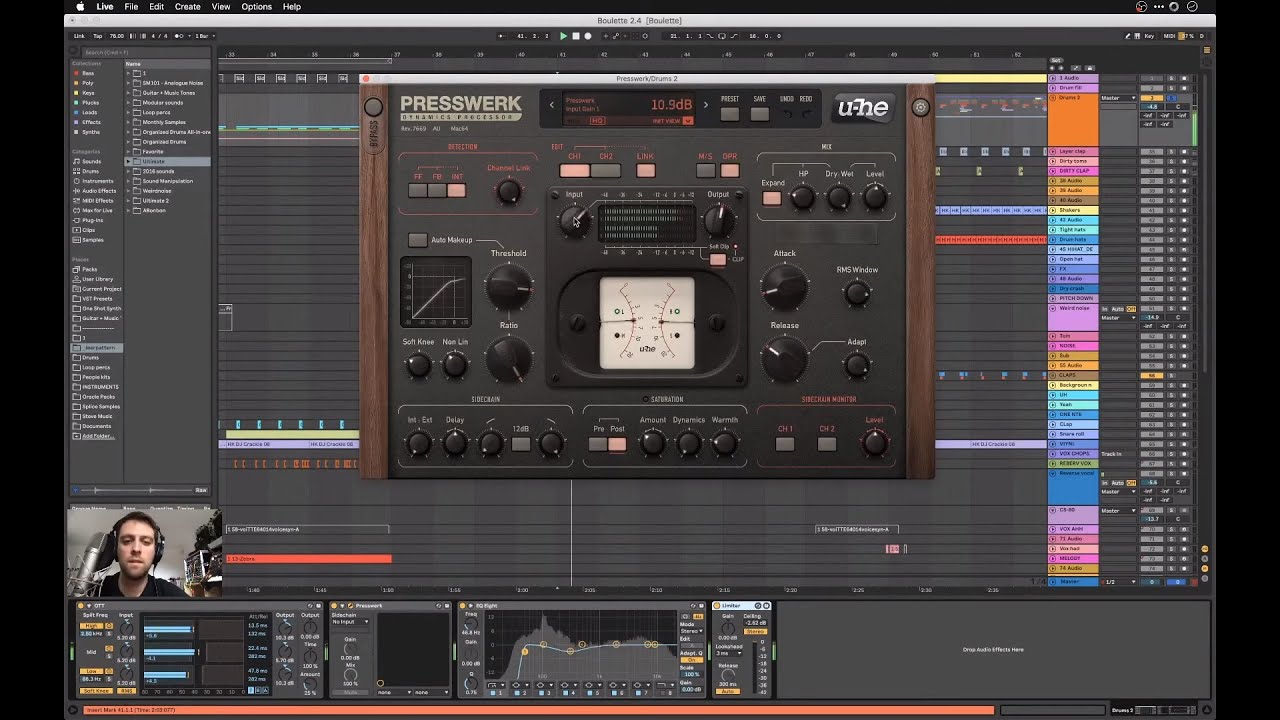Open the Create menu
1280x720 pixels.
click(x=188, y=7)
